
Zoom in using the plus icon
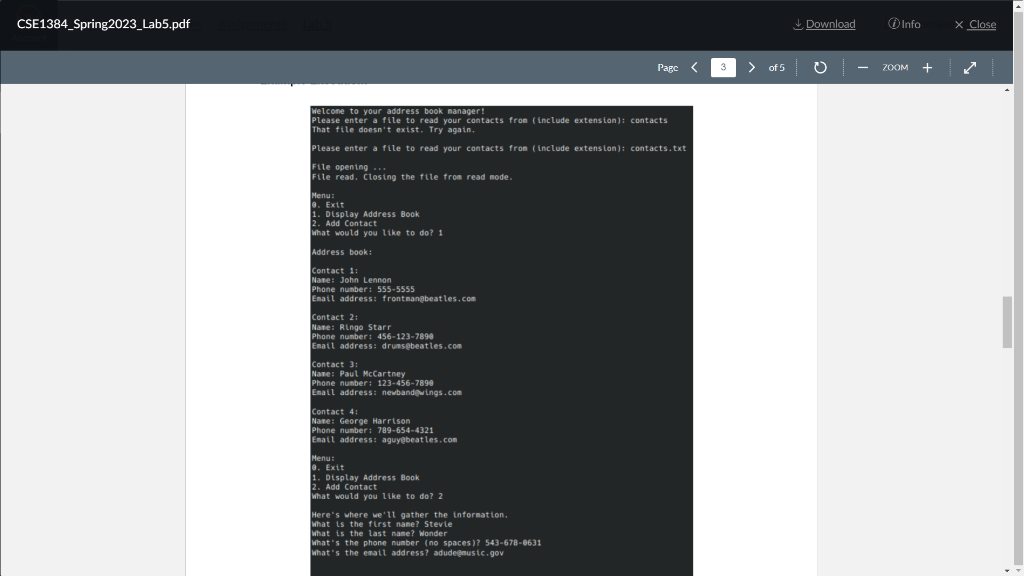tap(927, 67)
